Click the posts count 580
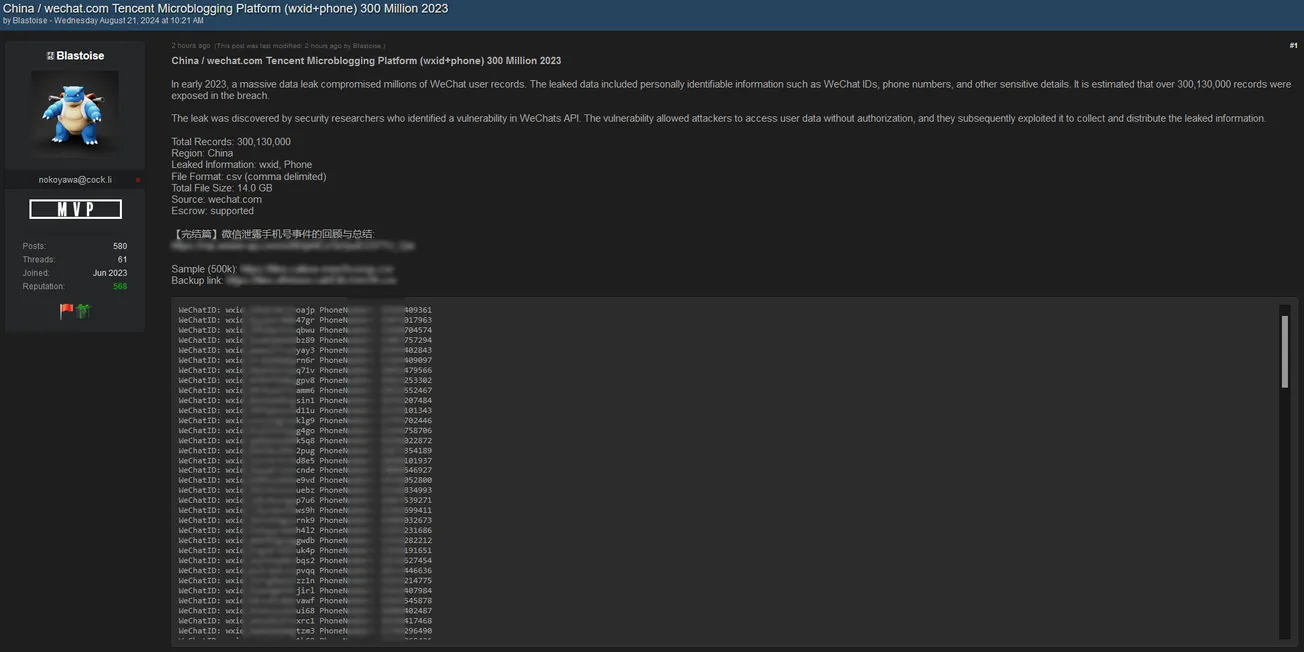1304x652 pixels. click(x=119, y=246)
